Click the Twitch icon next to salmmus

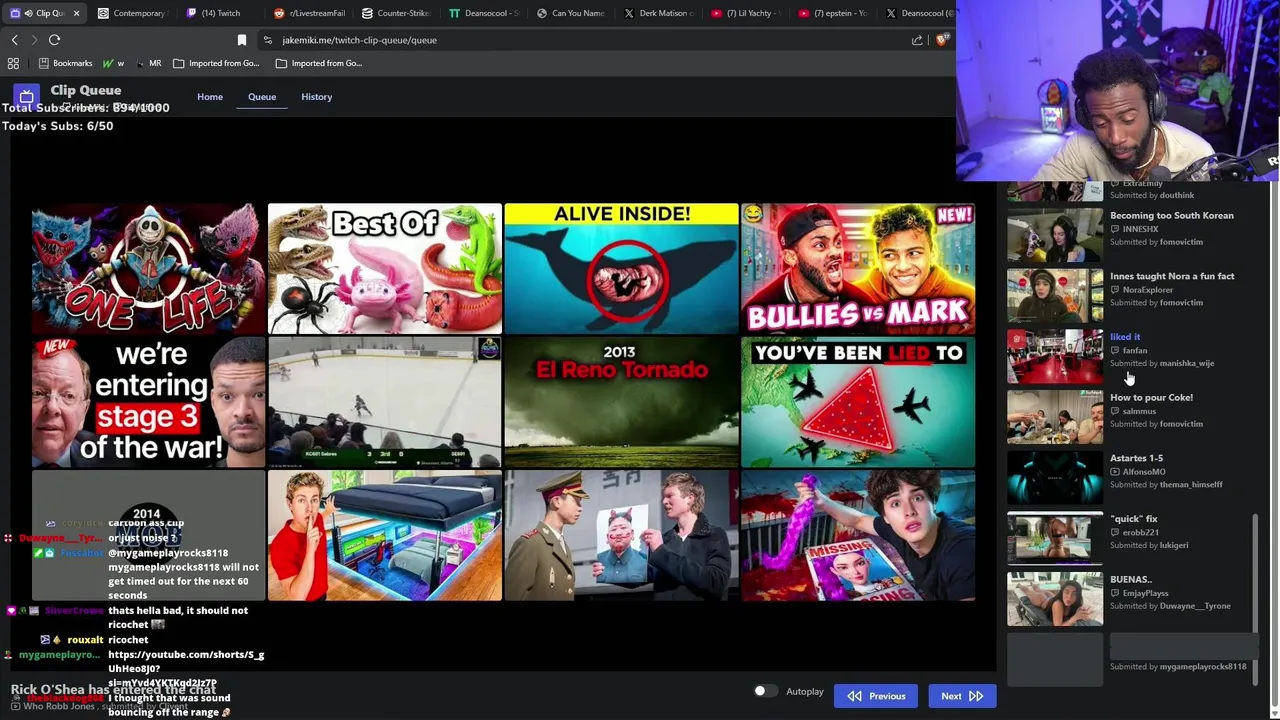(1115, 411)
